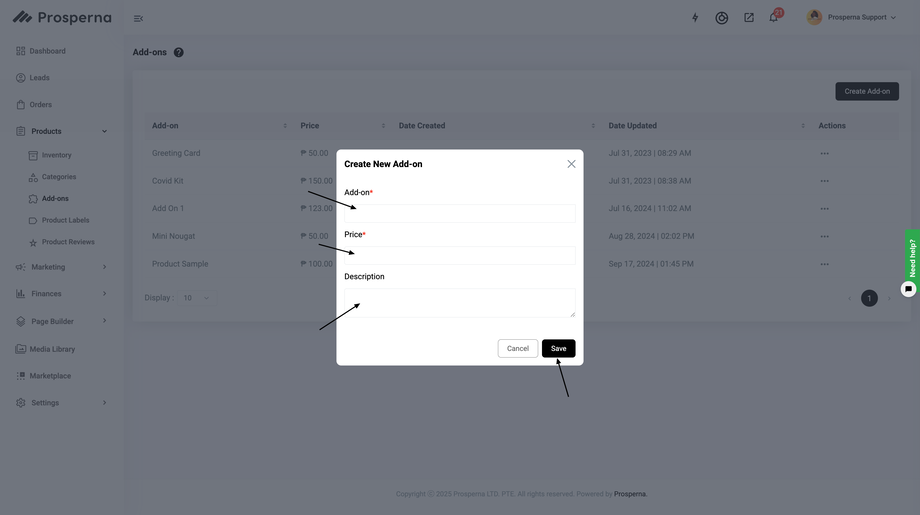Click the external link icon in header
920x515 pixels.
click(x=748, y=18)
